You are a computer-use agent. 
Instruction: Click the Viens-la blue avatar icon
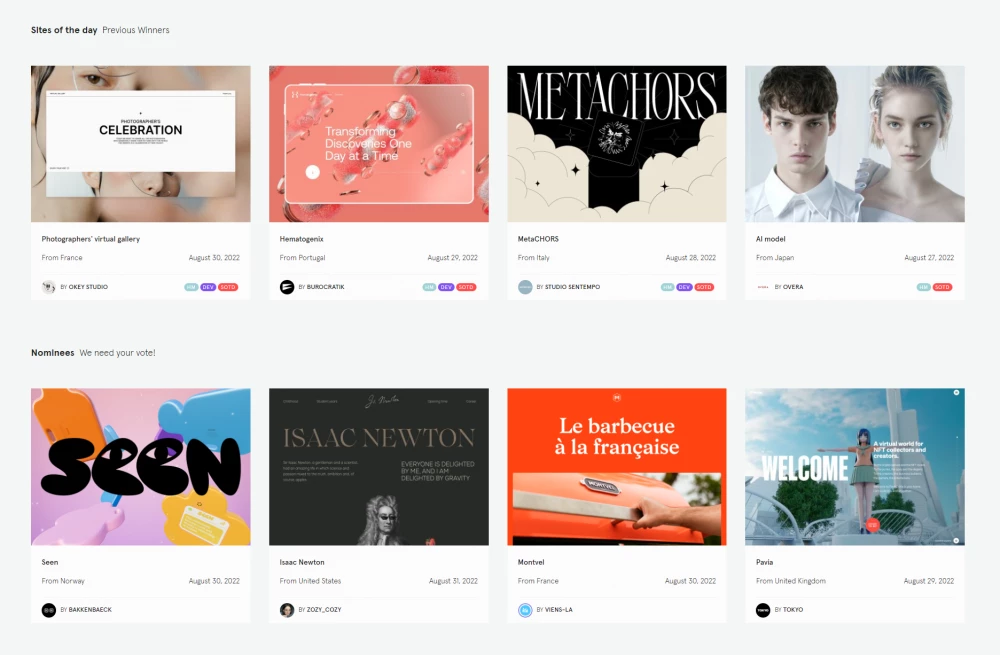pos(525,610)
